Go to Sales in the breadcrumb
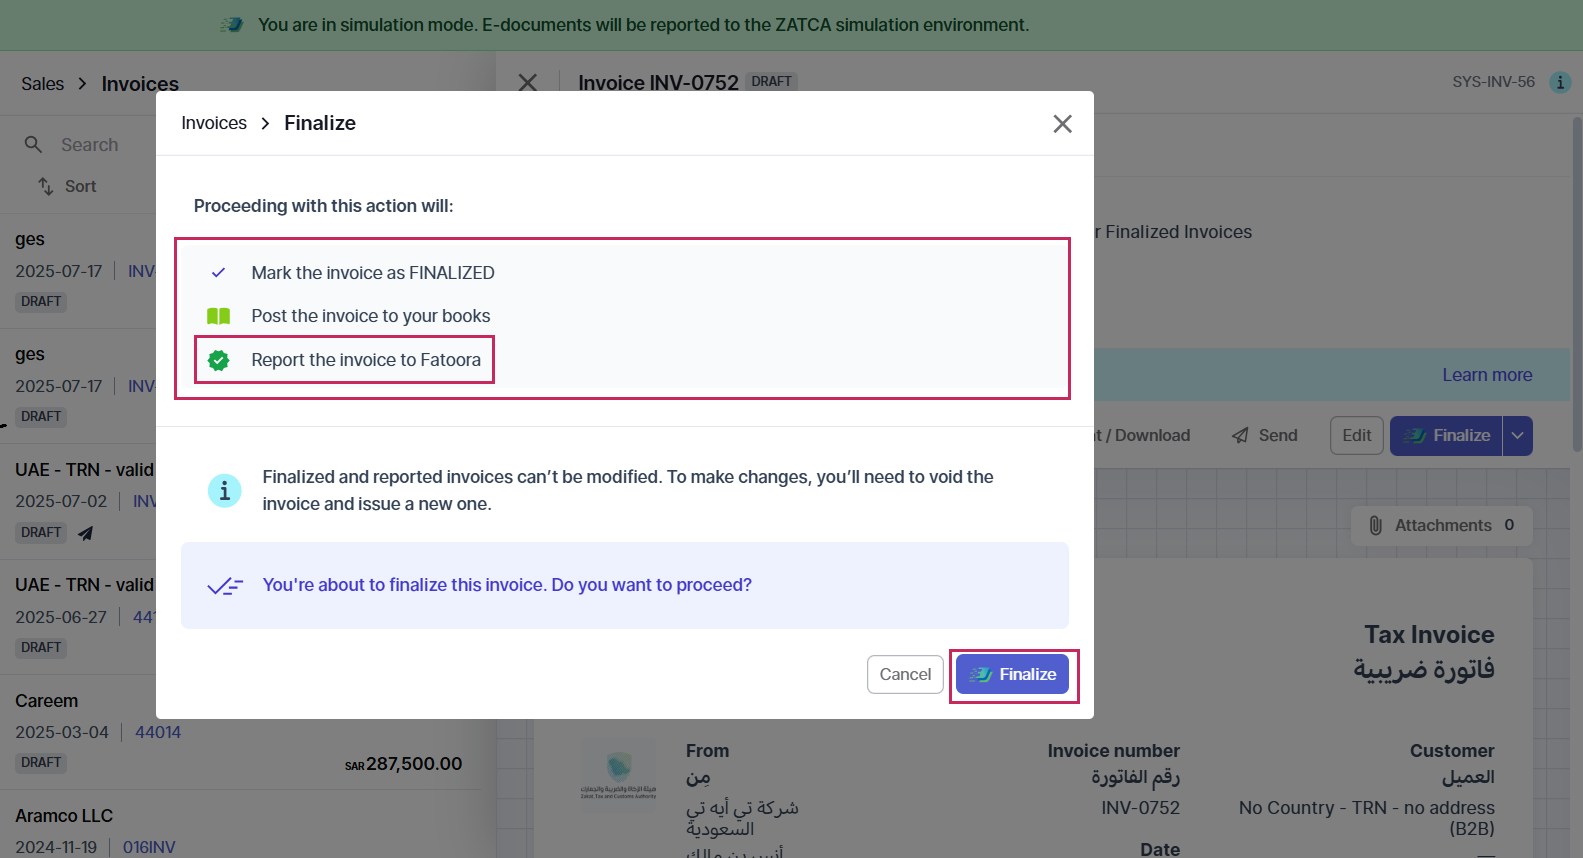This screenshot has width=1583, height=858. tap(42, 84)
